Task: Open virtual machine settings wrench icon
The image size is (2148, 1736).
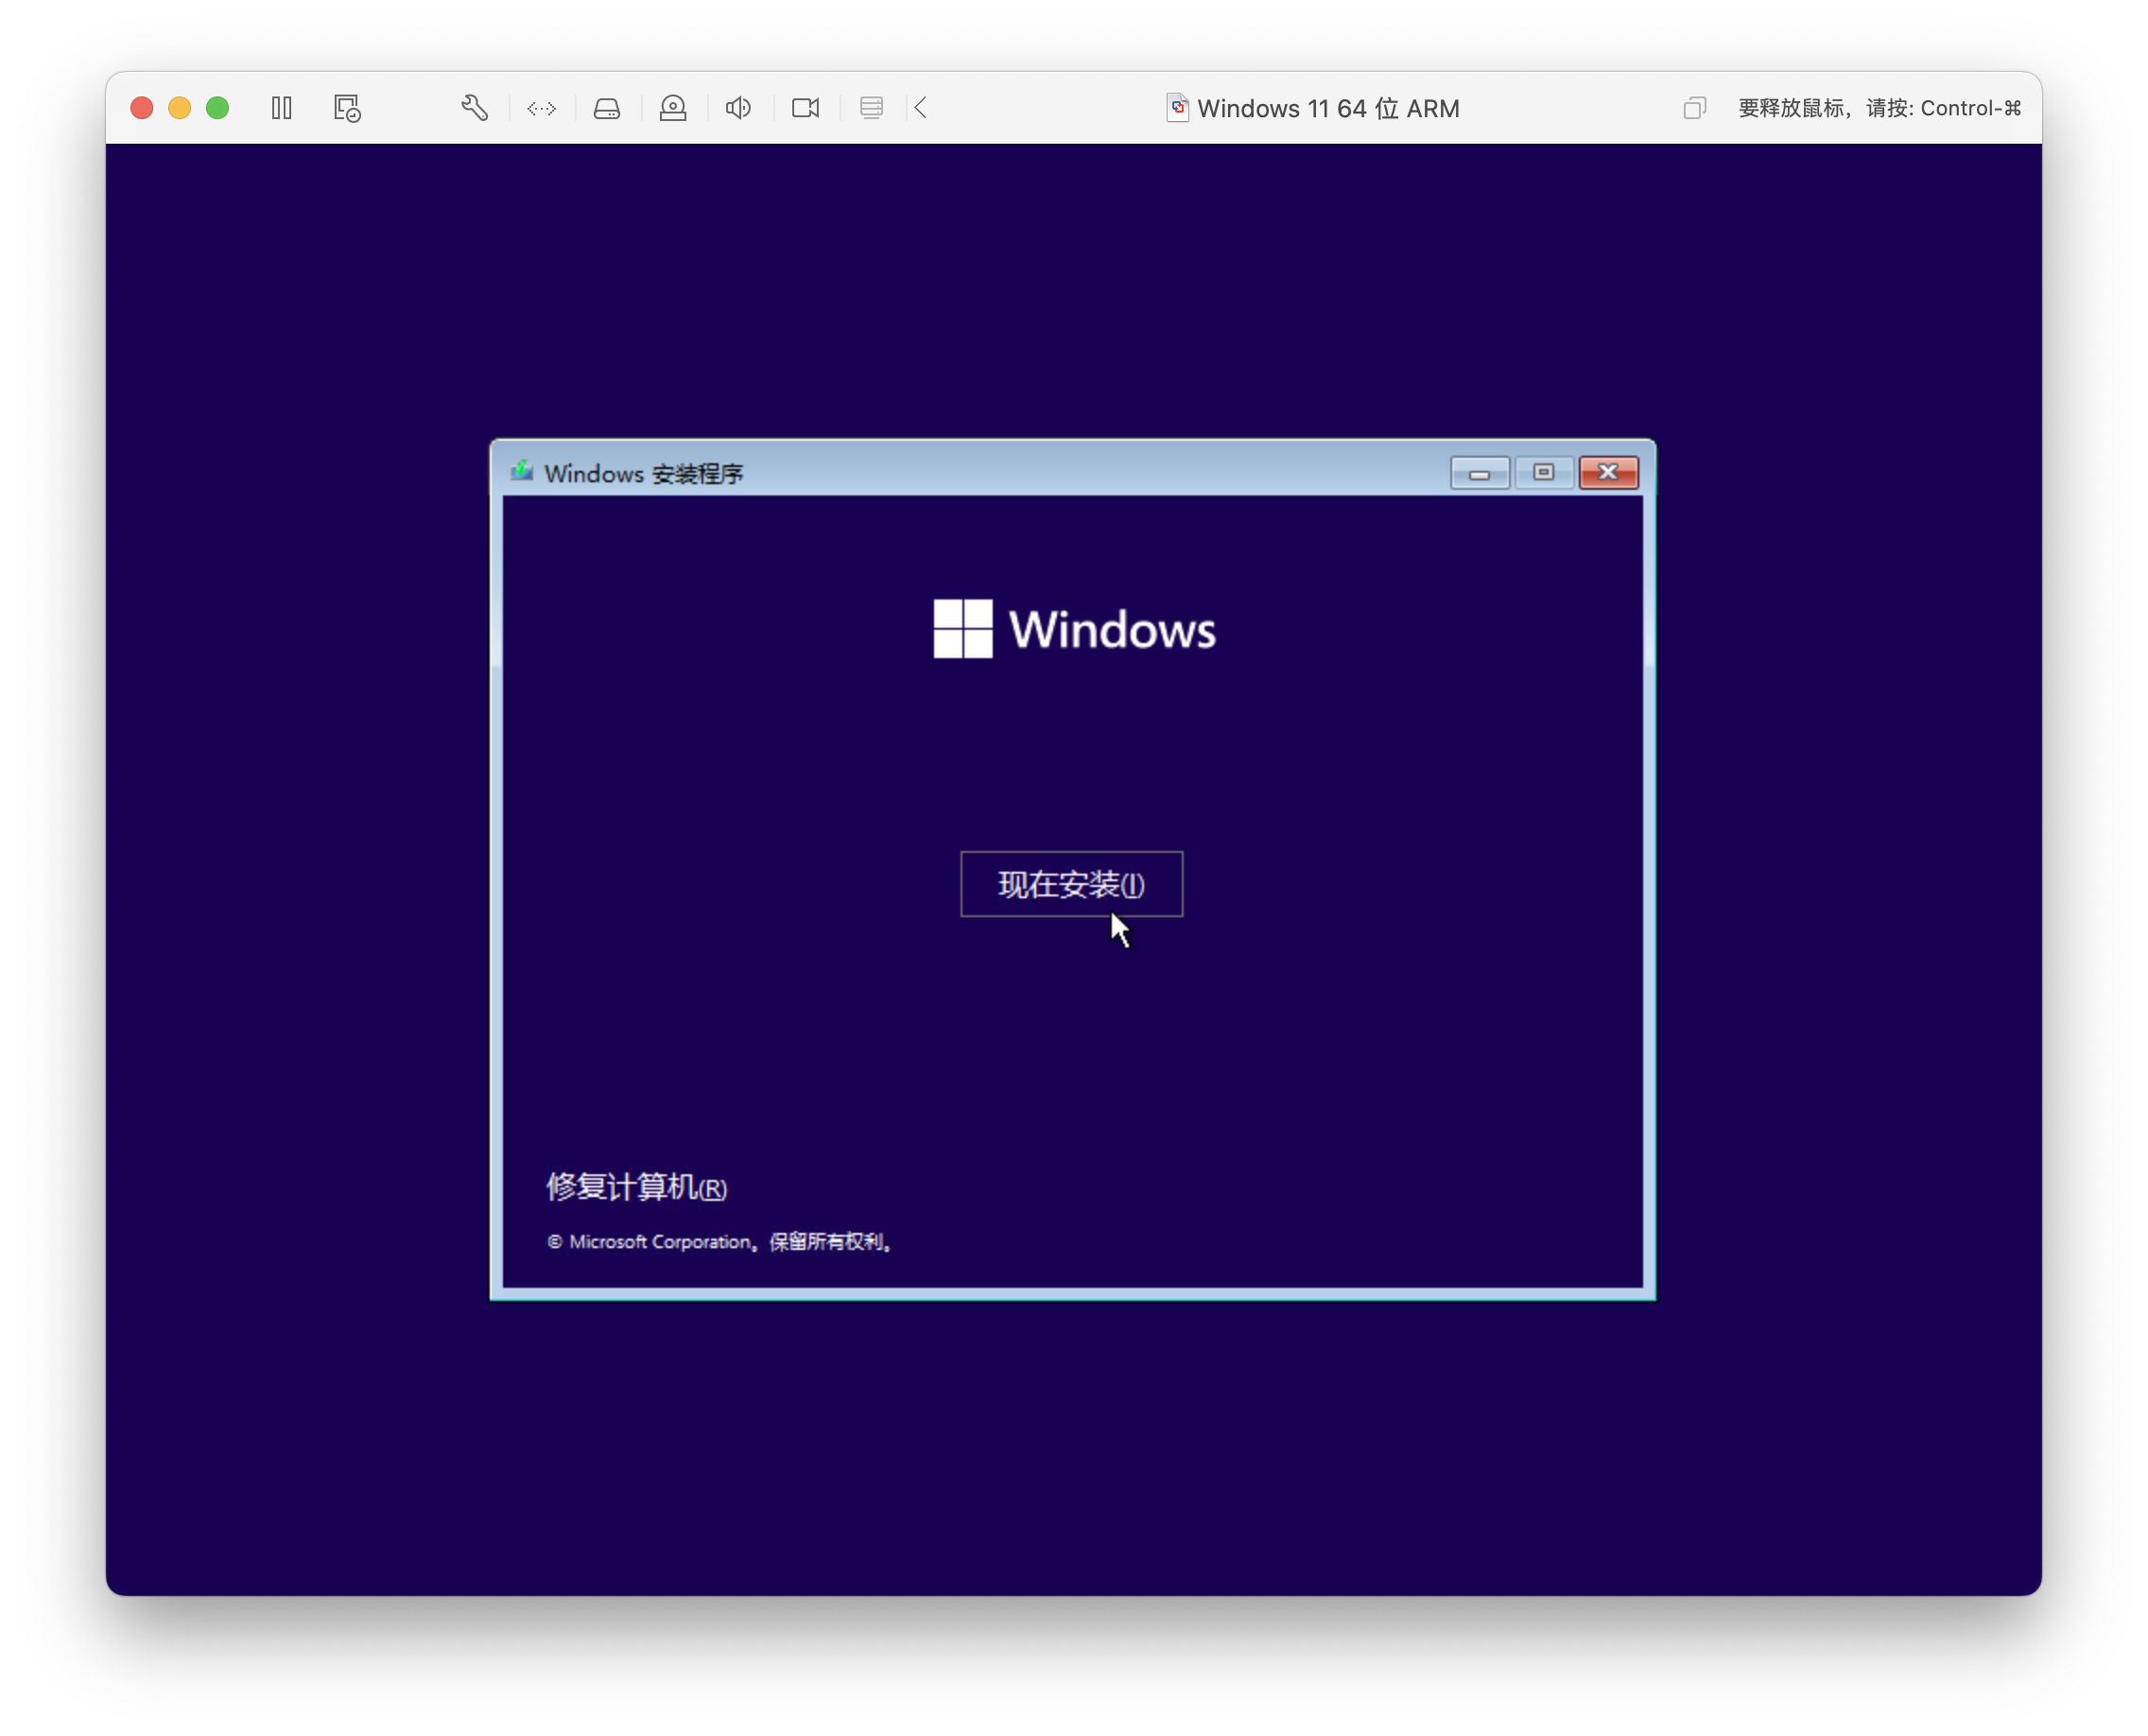Action: tap(474, 108)
